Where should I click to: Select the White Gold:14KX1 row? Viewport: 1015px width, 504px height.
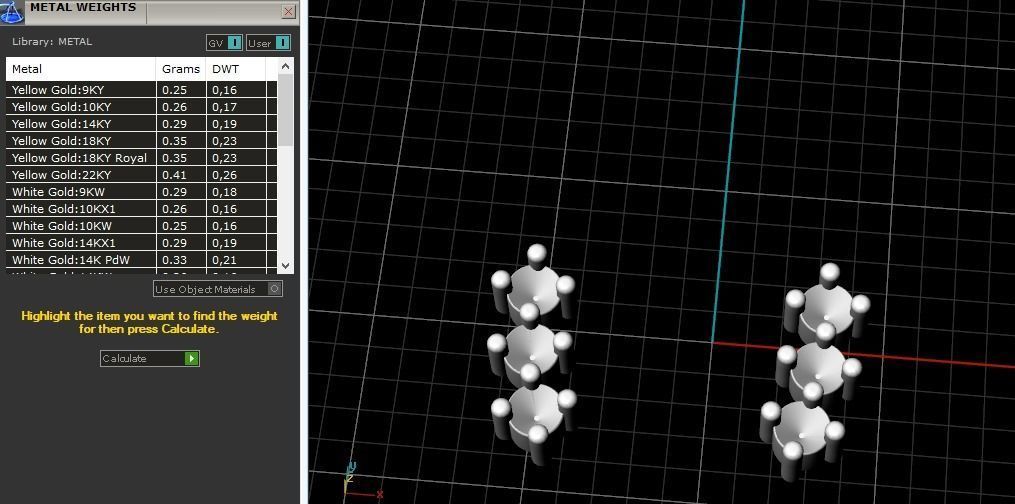pyautogui.click(x=141, y=243)
